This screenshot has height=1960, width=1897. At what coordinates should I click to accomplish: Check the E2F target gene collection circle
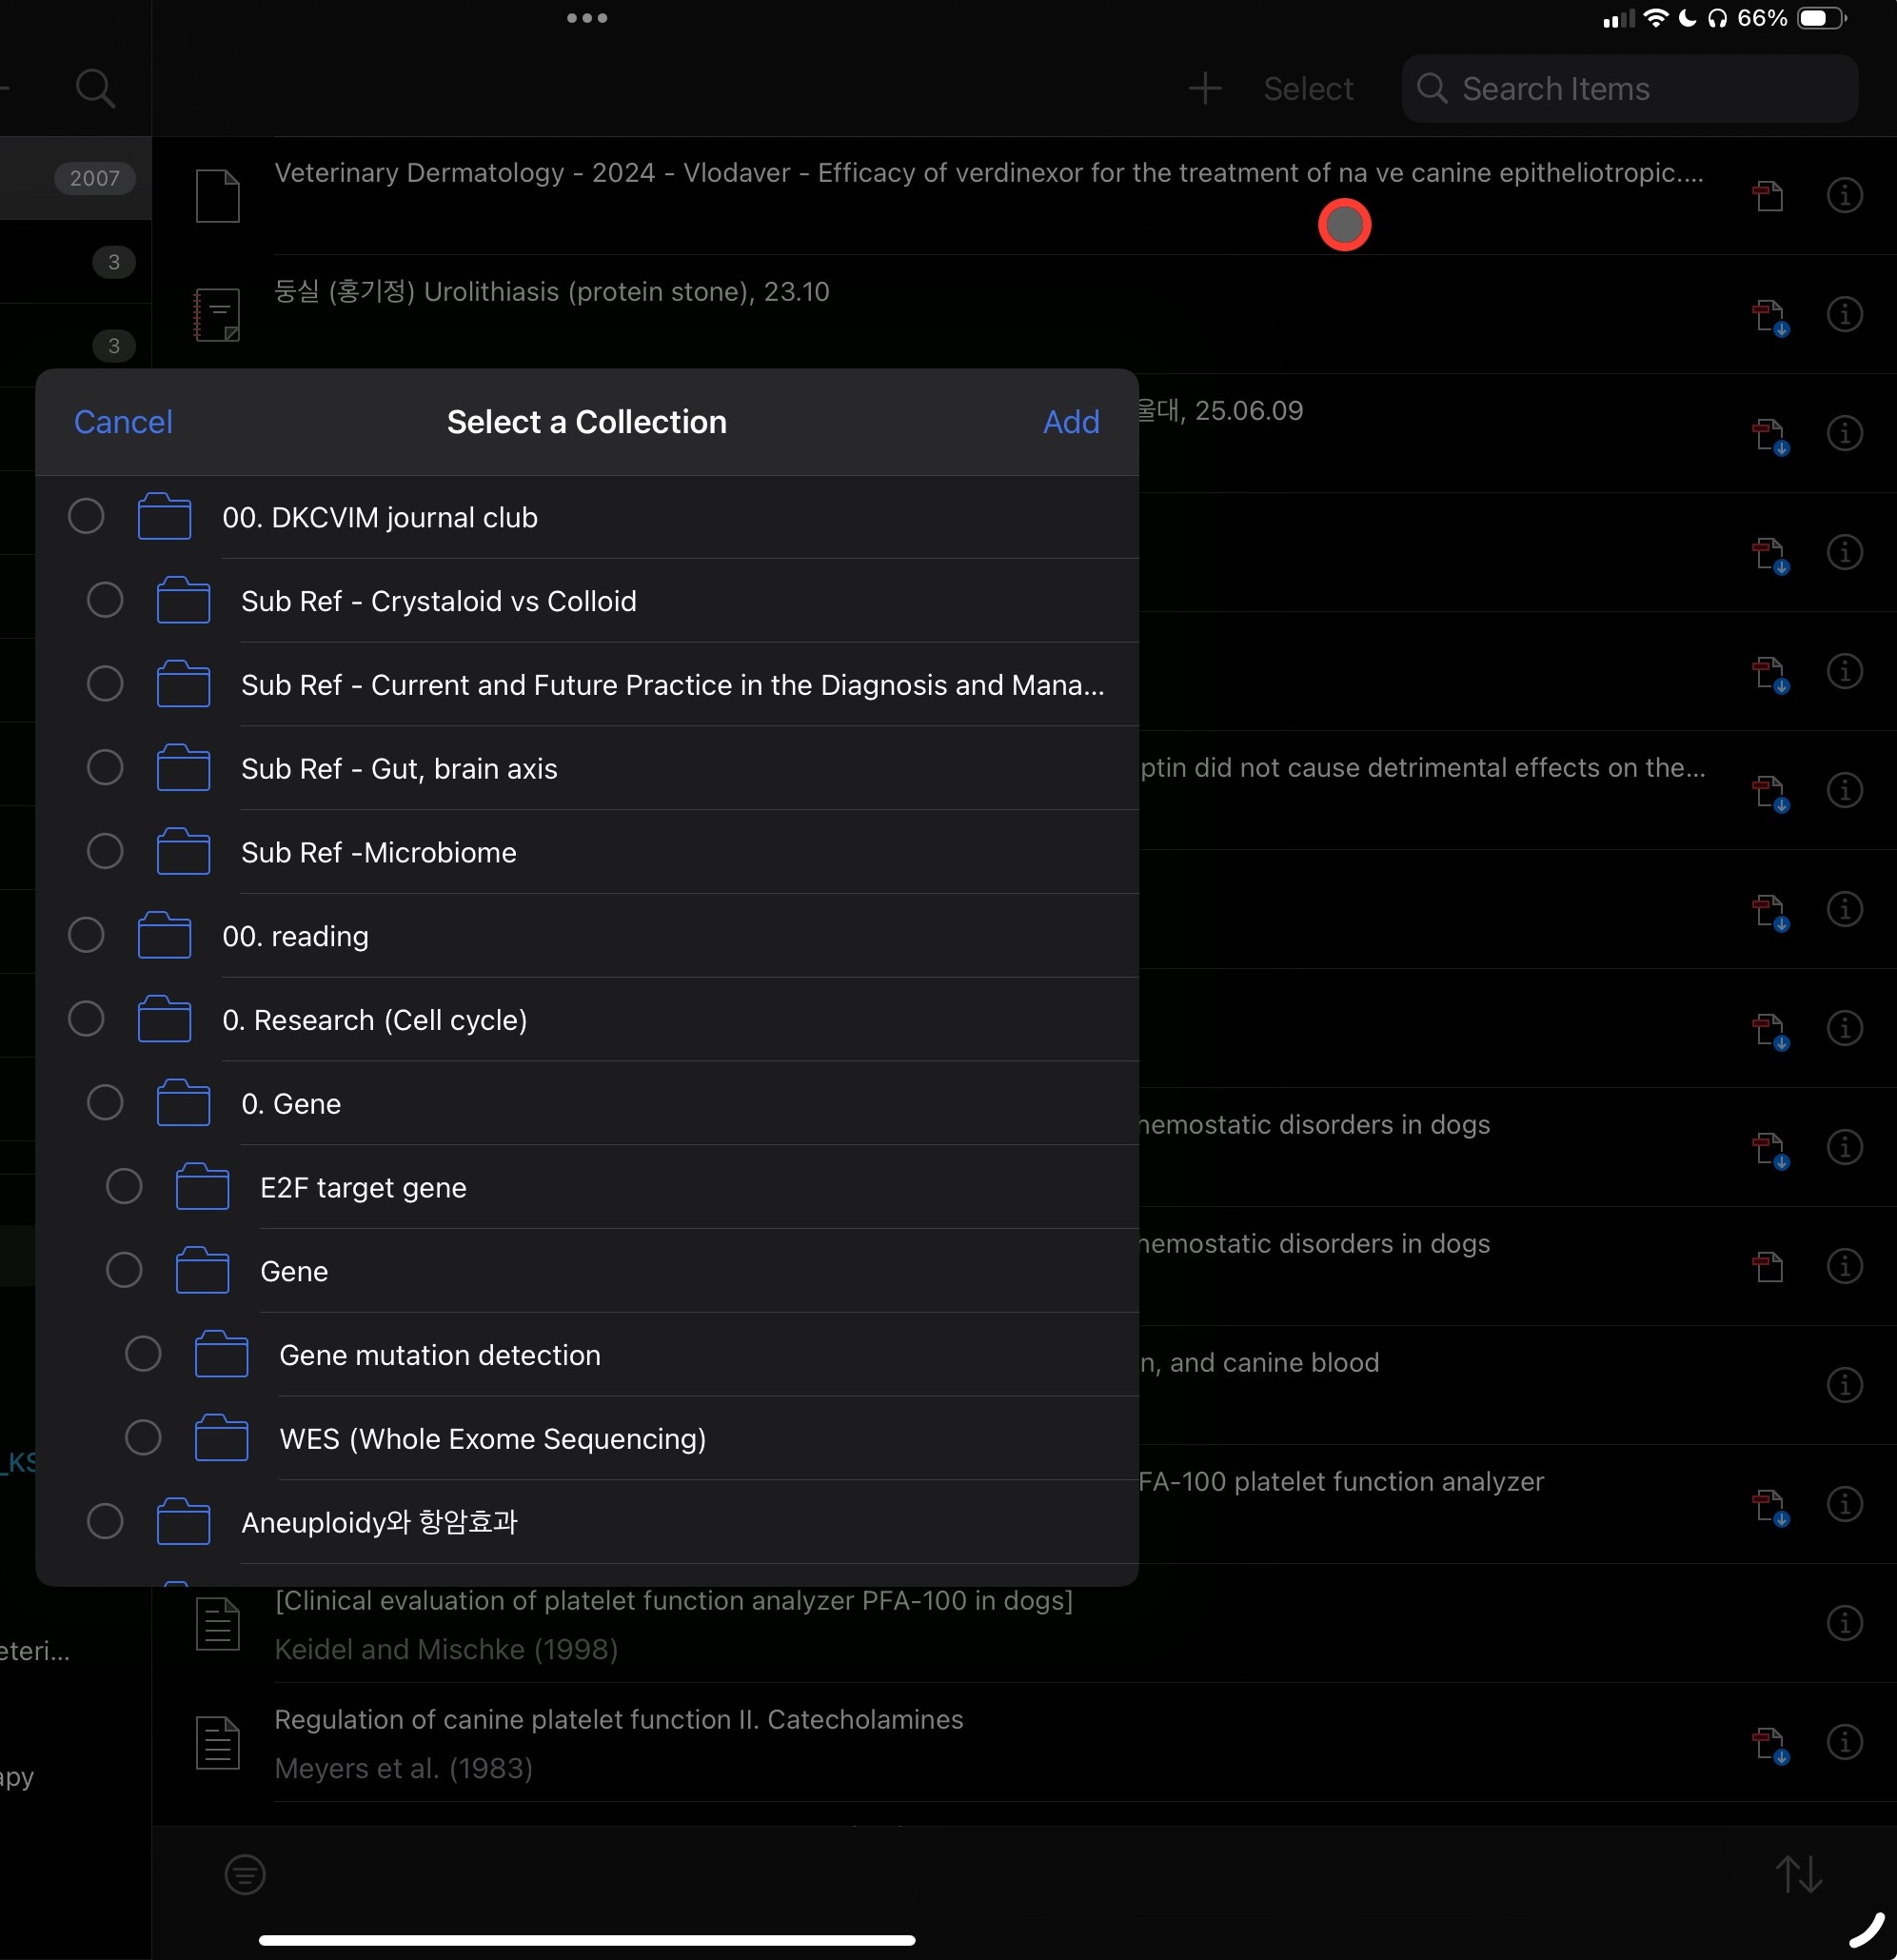pos(124,1187)
